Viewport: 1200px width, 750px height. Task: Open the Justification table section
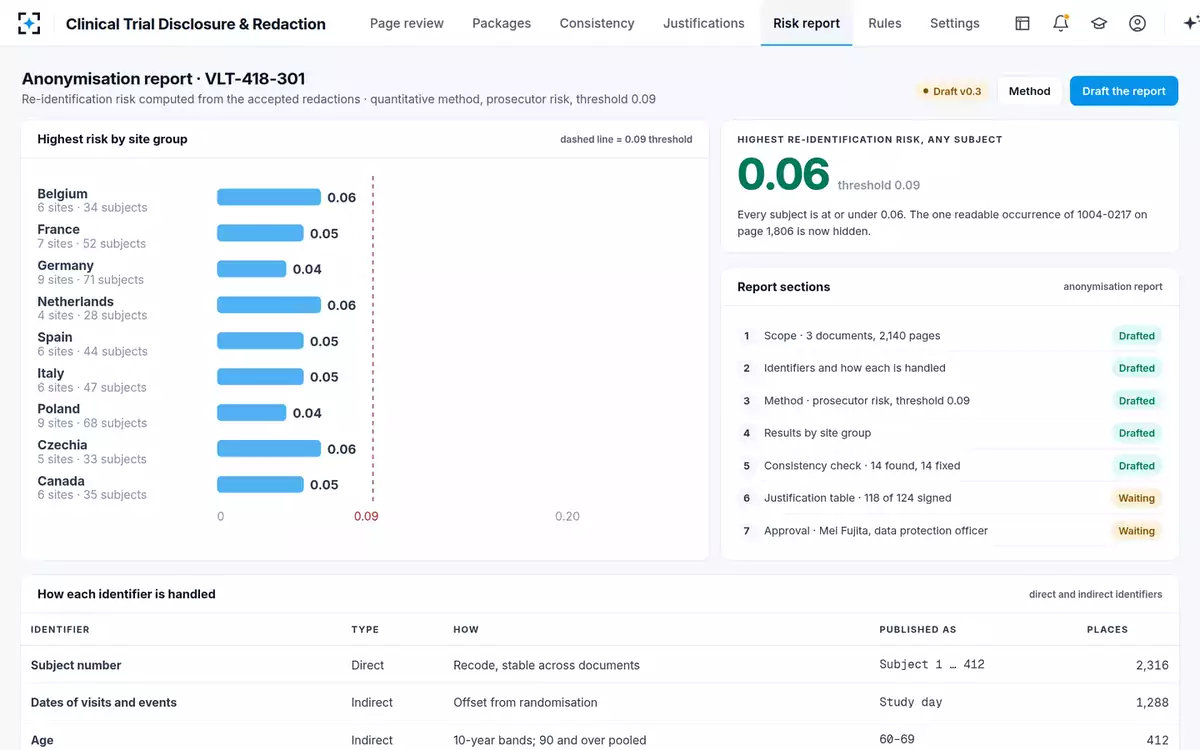(x=948, y=498)
